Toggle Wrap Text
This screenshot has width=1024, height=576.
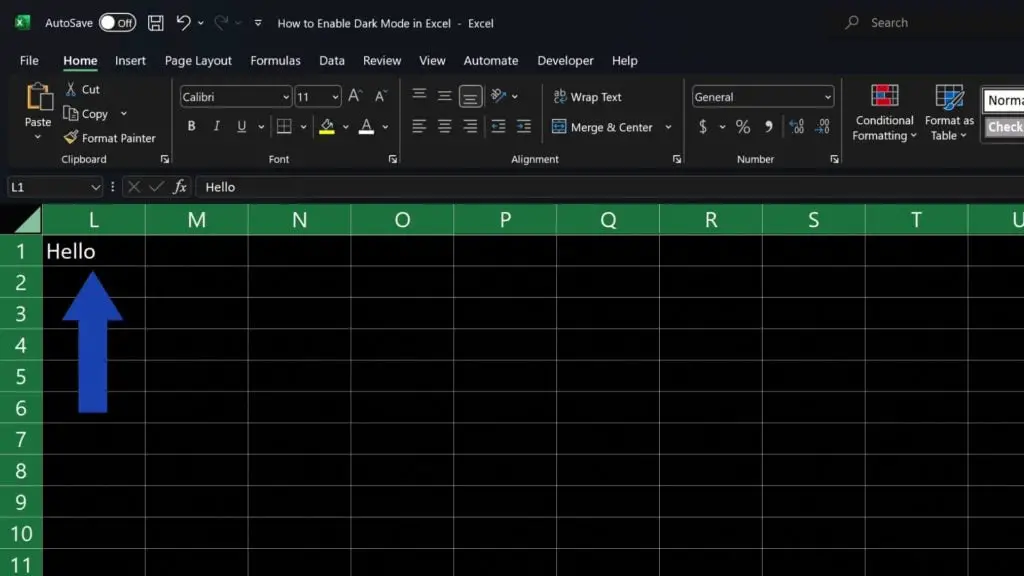tap(587, 97)
